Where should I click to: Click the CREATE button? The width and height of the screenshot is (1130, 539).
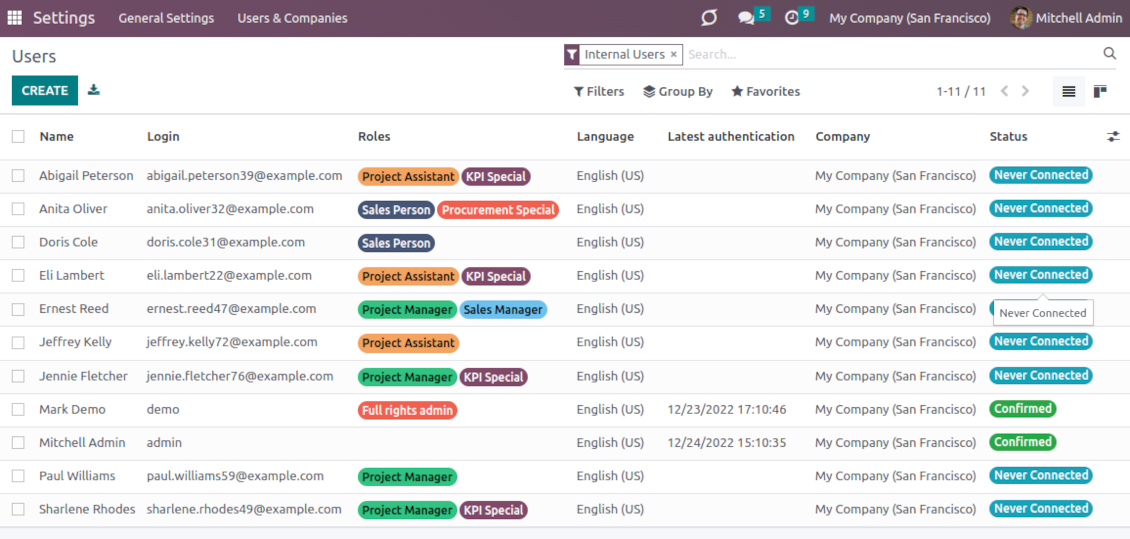coord(45,90)
